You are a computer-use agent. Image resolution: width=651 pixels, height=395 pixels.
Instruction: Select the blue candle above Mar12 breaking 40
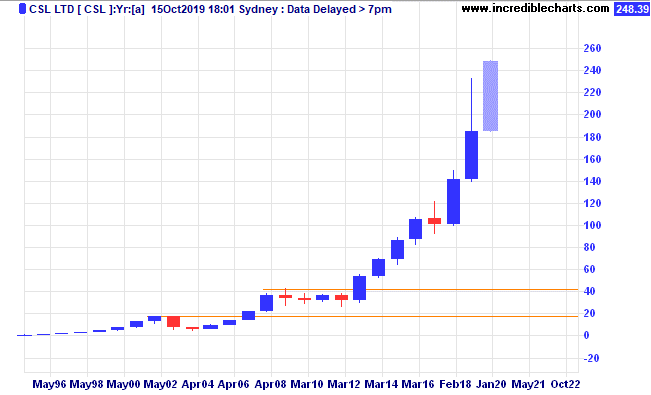360,288
